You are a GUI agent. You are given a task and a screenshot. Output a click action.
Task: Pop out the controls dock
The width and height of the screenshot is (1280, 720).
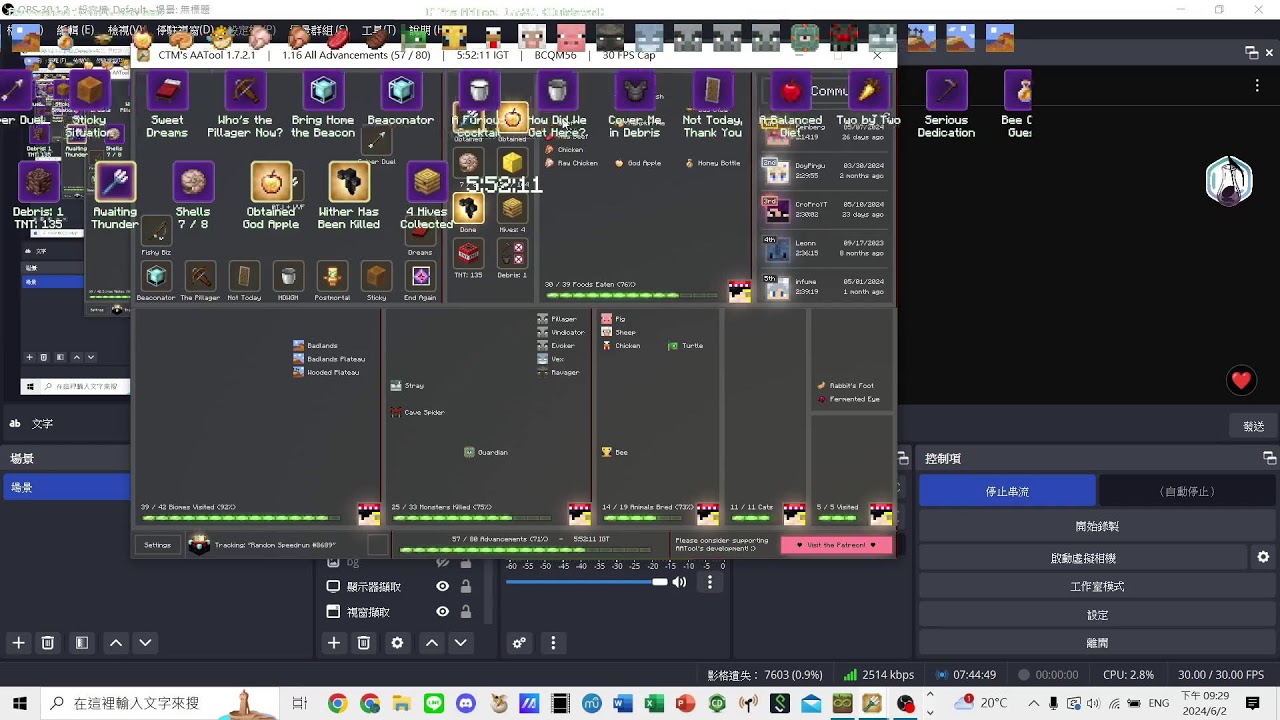pyautogui.click(x=1270, y=458)
